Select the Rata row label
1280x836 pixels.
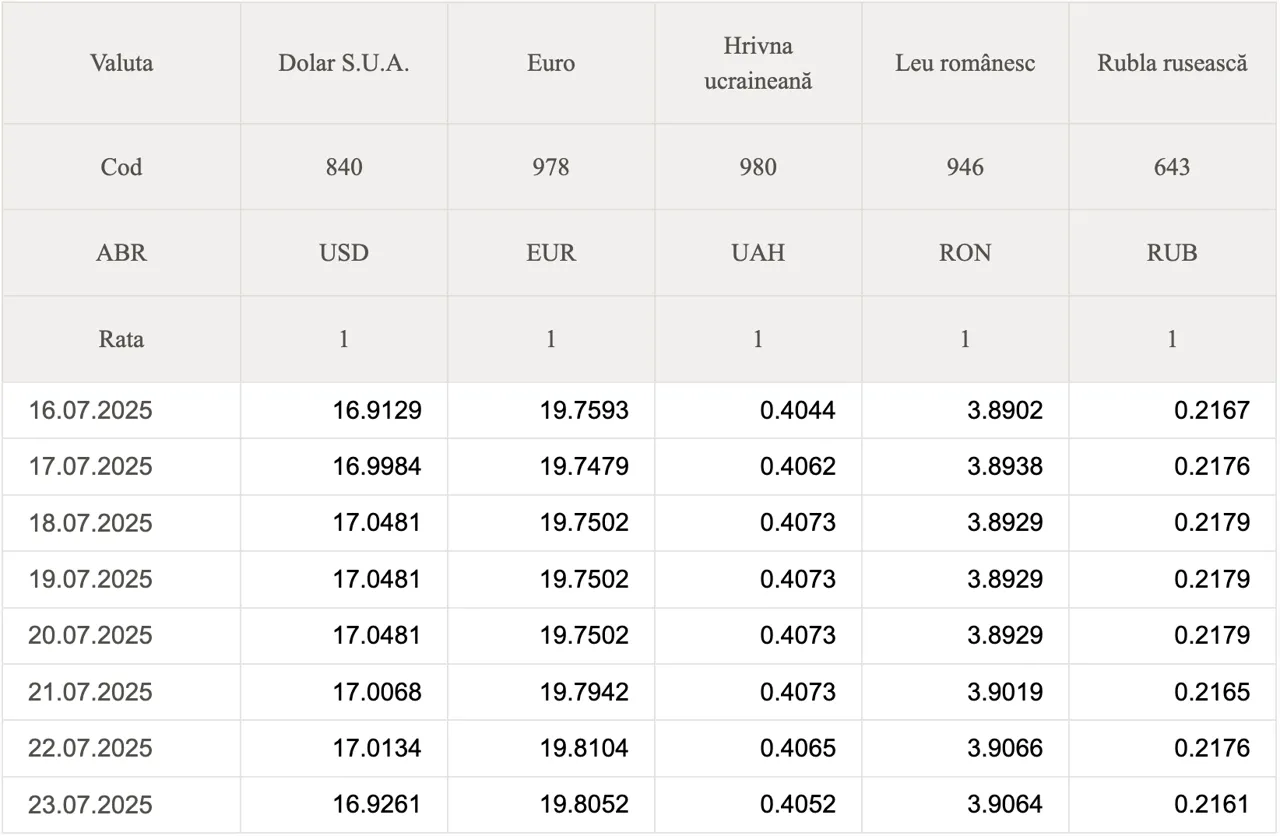(121, 339)
